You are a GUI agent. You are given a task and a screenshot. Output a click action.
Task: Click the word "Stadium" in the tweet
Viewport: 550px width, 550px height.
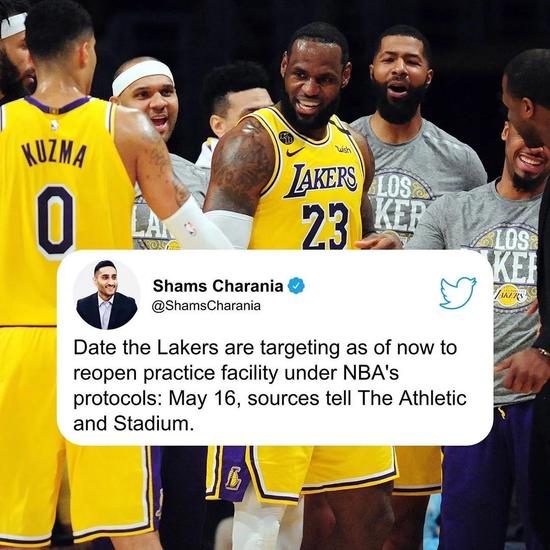tap(154, 424)
